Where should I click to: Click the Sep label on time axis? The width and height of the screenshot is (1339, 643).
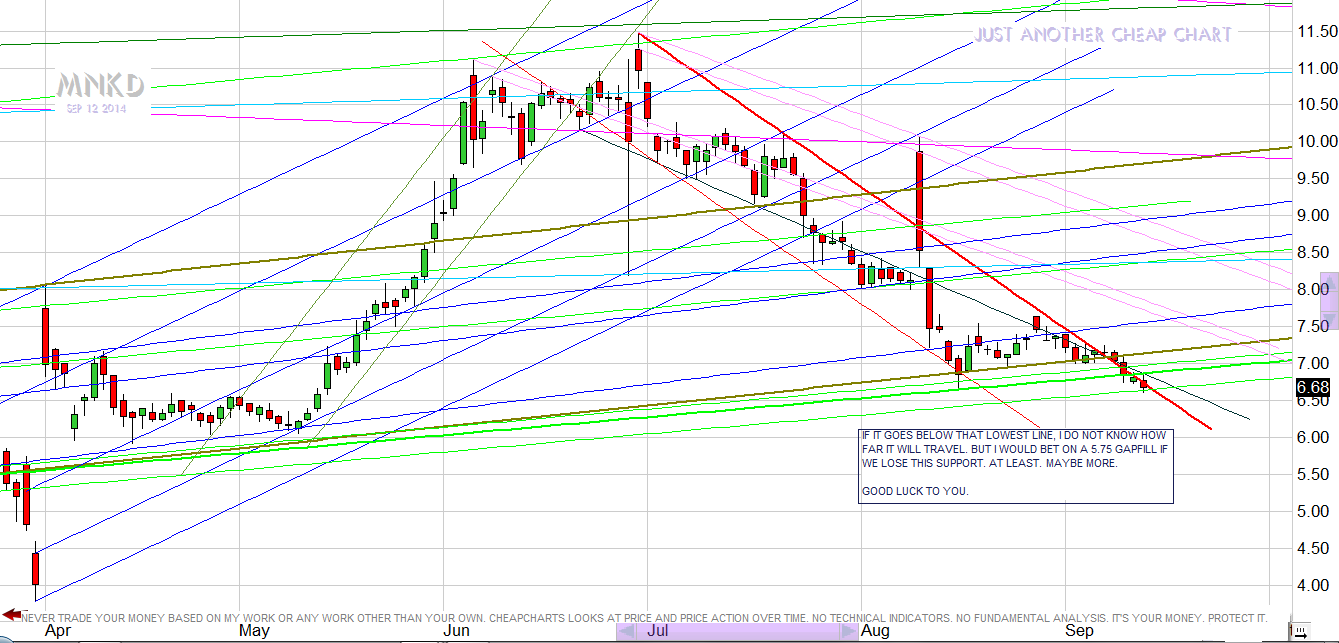1079,631
